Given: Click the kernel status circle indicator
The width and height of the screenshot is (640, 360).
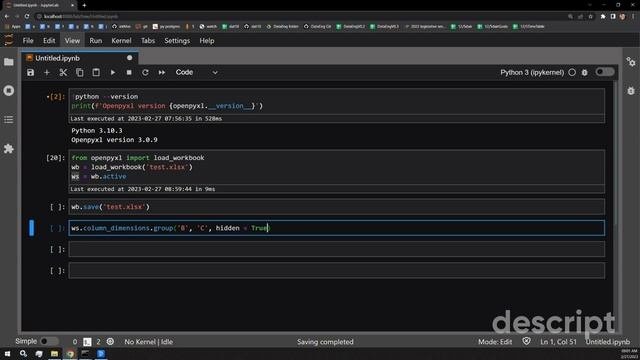Looking at the screenshot, I should (x=572, y=72).
